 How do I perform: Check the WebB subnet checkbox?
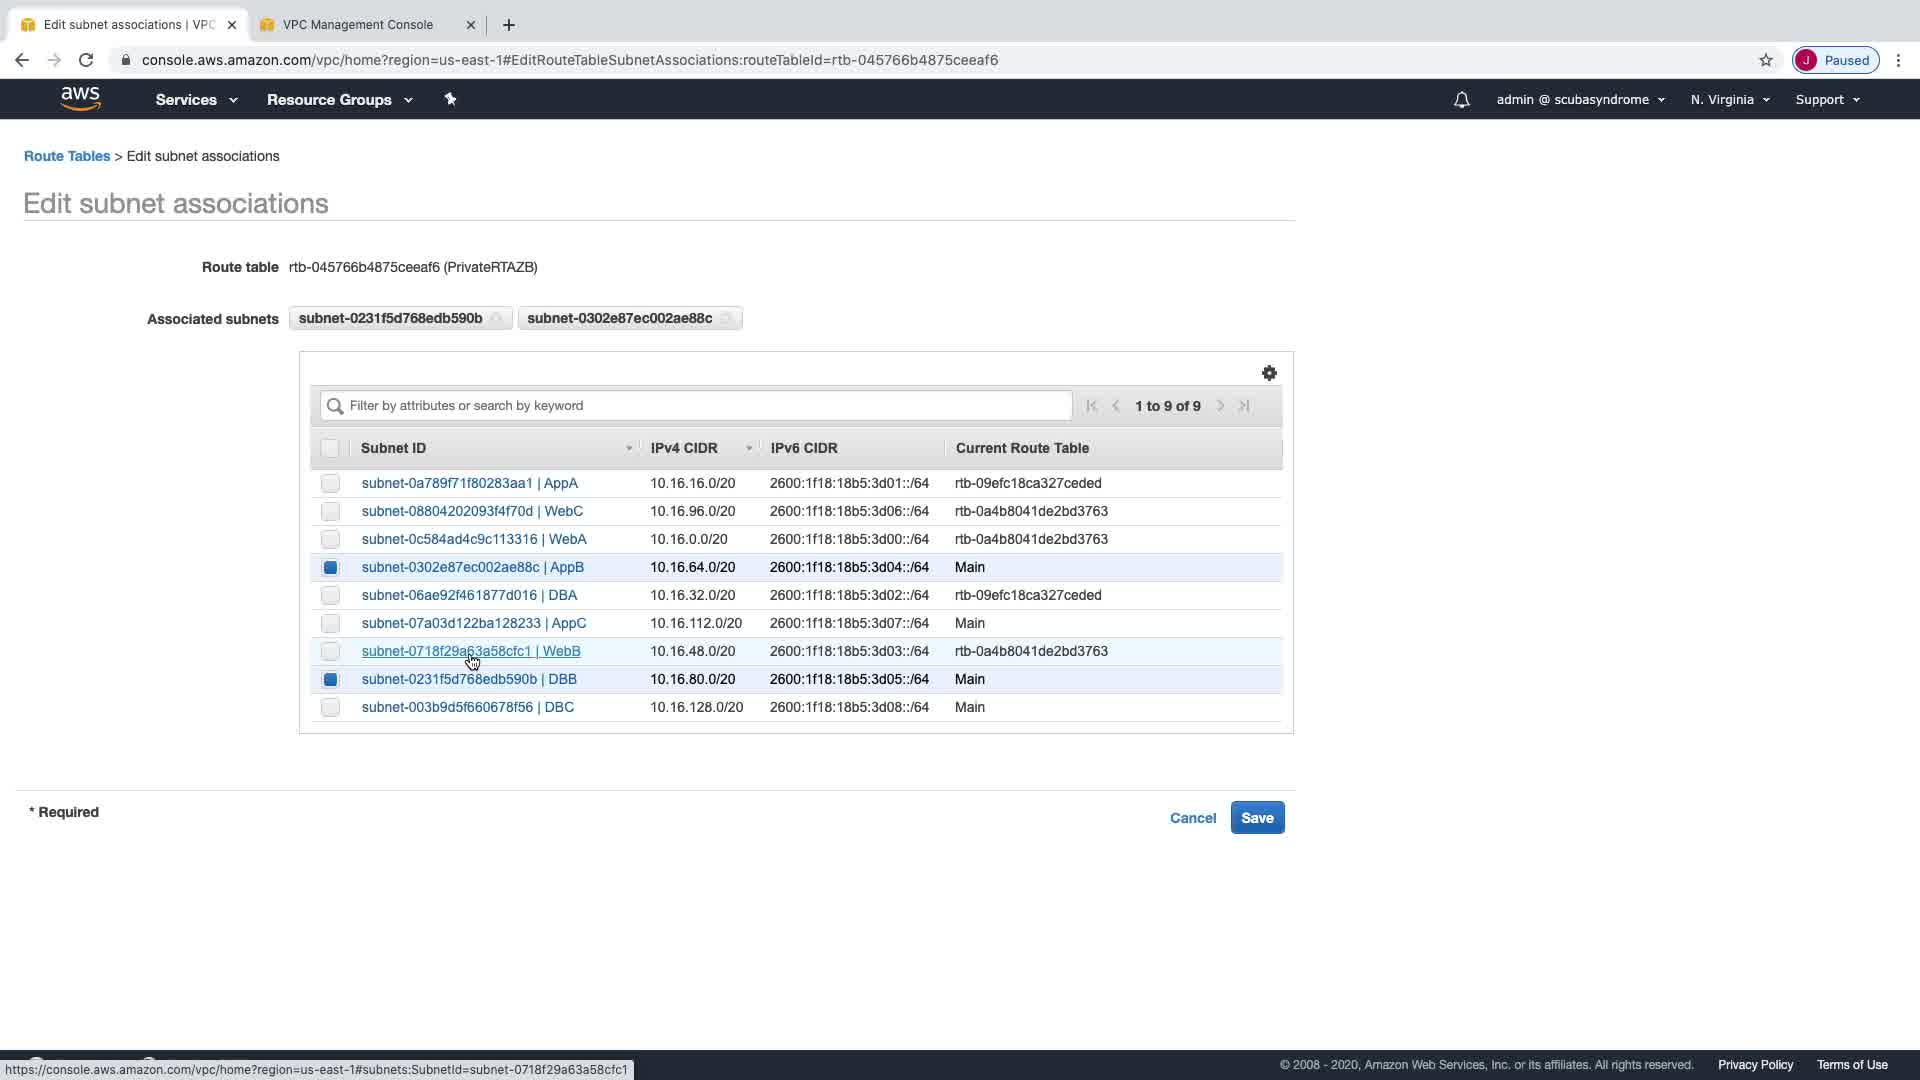[x=330, y=651]
